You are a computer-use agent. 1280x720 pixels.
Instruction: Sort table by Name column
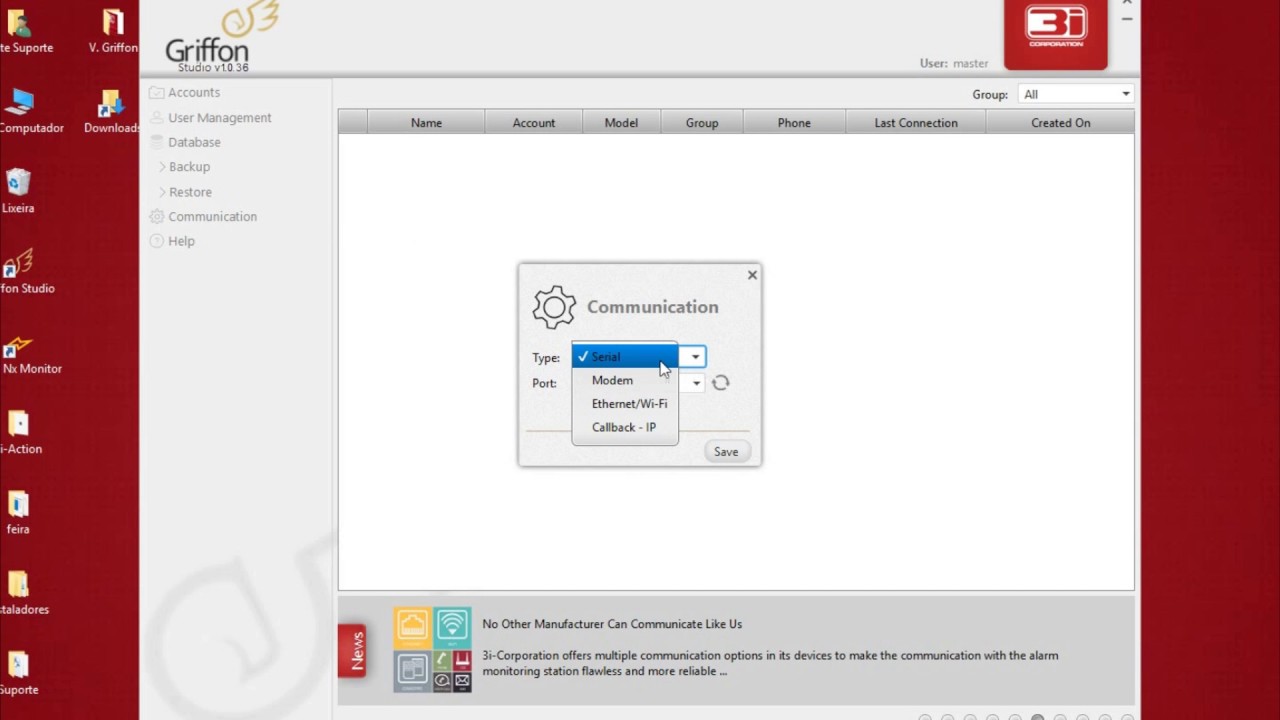click(x=426, y=123)
